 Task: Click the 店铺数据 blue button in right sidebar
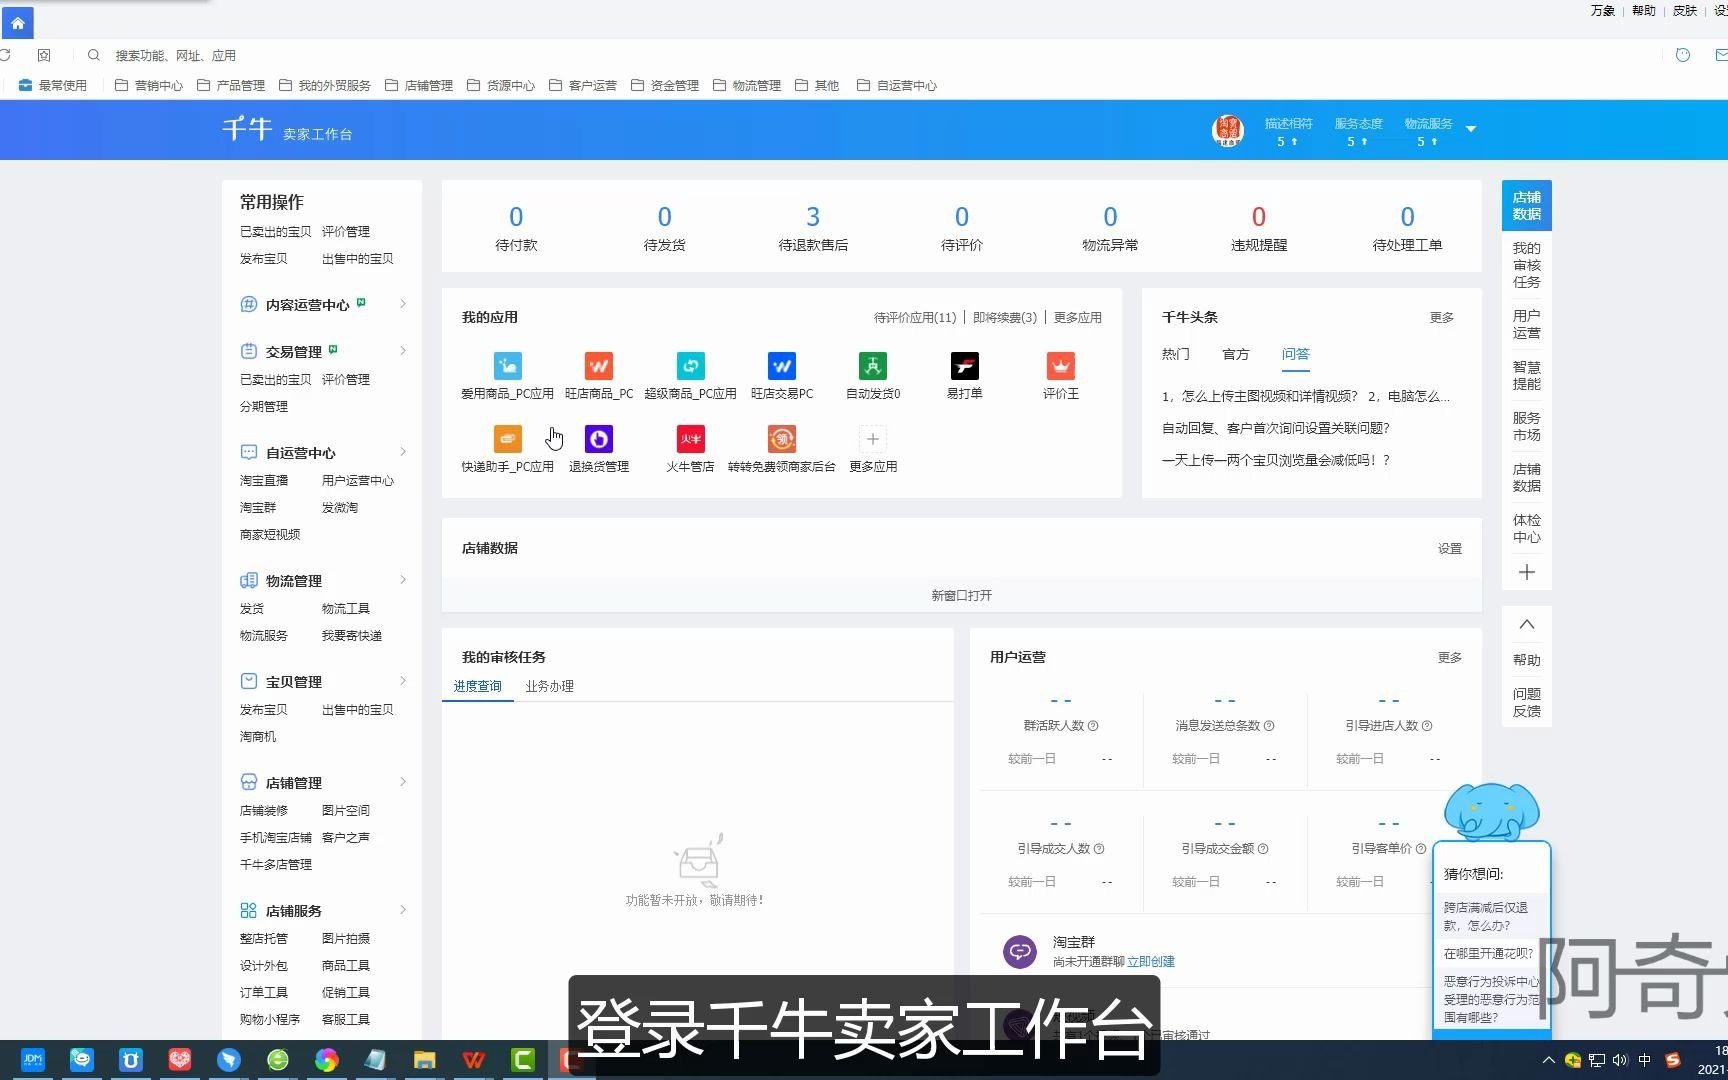coord(1527,206)
